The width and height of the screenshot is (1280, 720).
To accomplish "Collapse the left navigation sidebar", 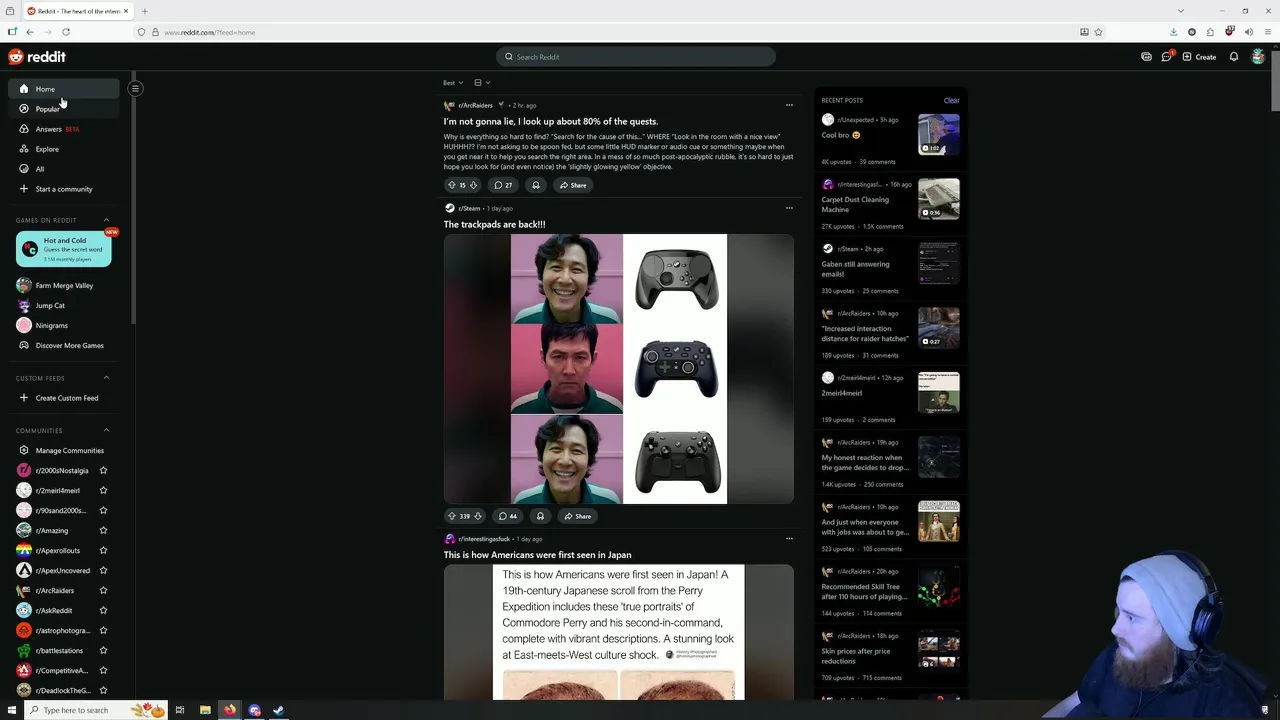I will point(135,88).
